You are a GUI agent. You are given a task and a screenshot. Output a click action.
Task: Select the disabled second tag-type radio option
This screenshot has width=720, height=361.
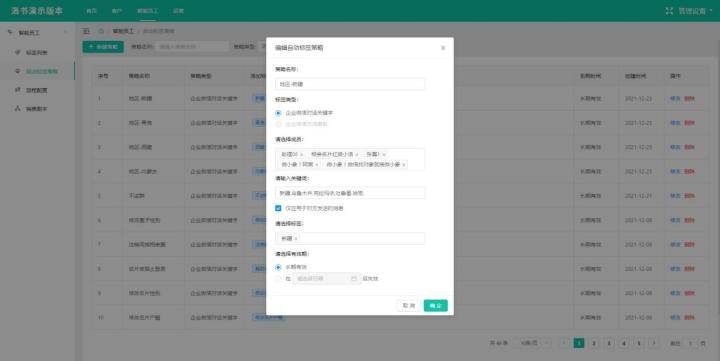(x=278, y=124)
